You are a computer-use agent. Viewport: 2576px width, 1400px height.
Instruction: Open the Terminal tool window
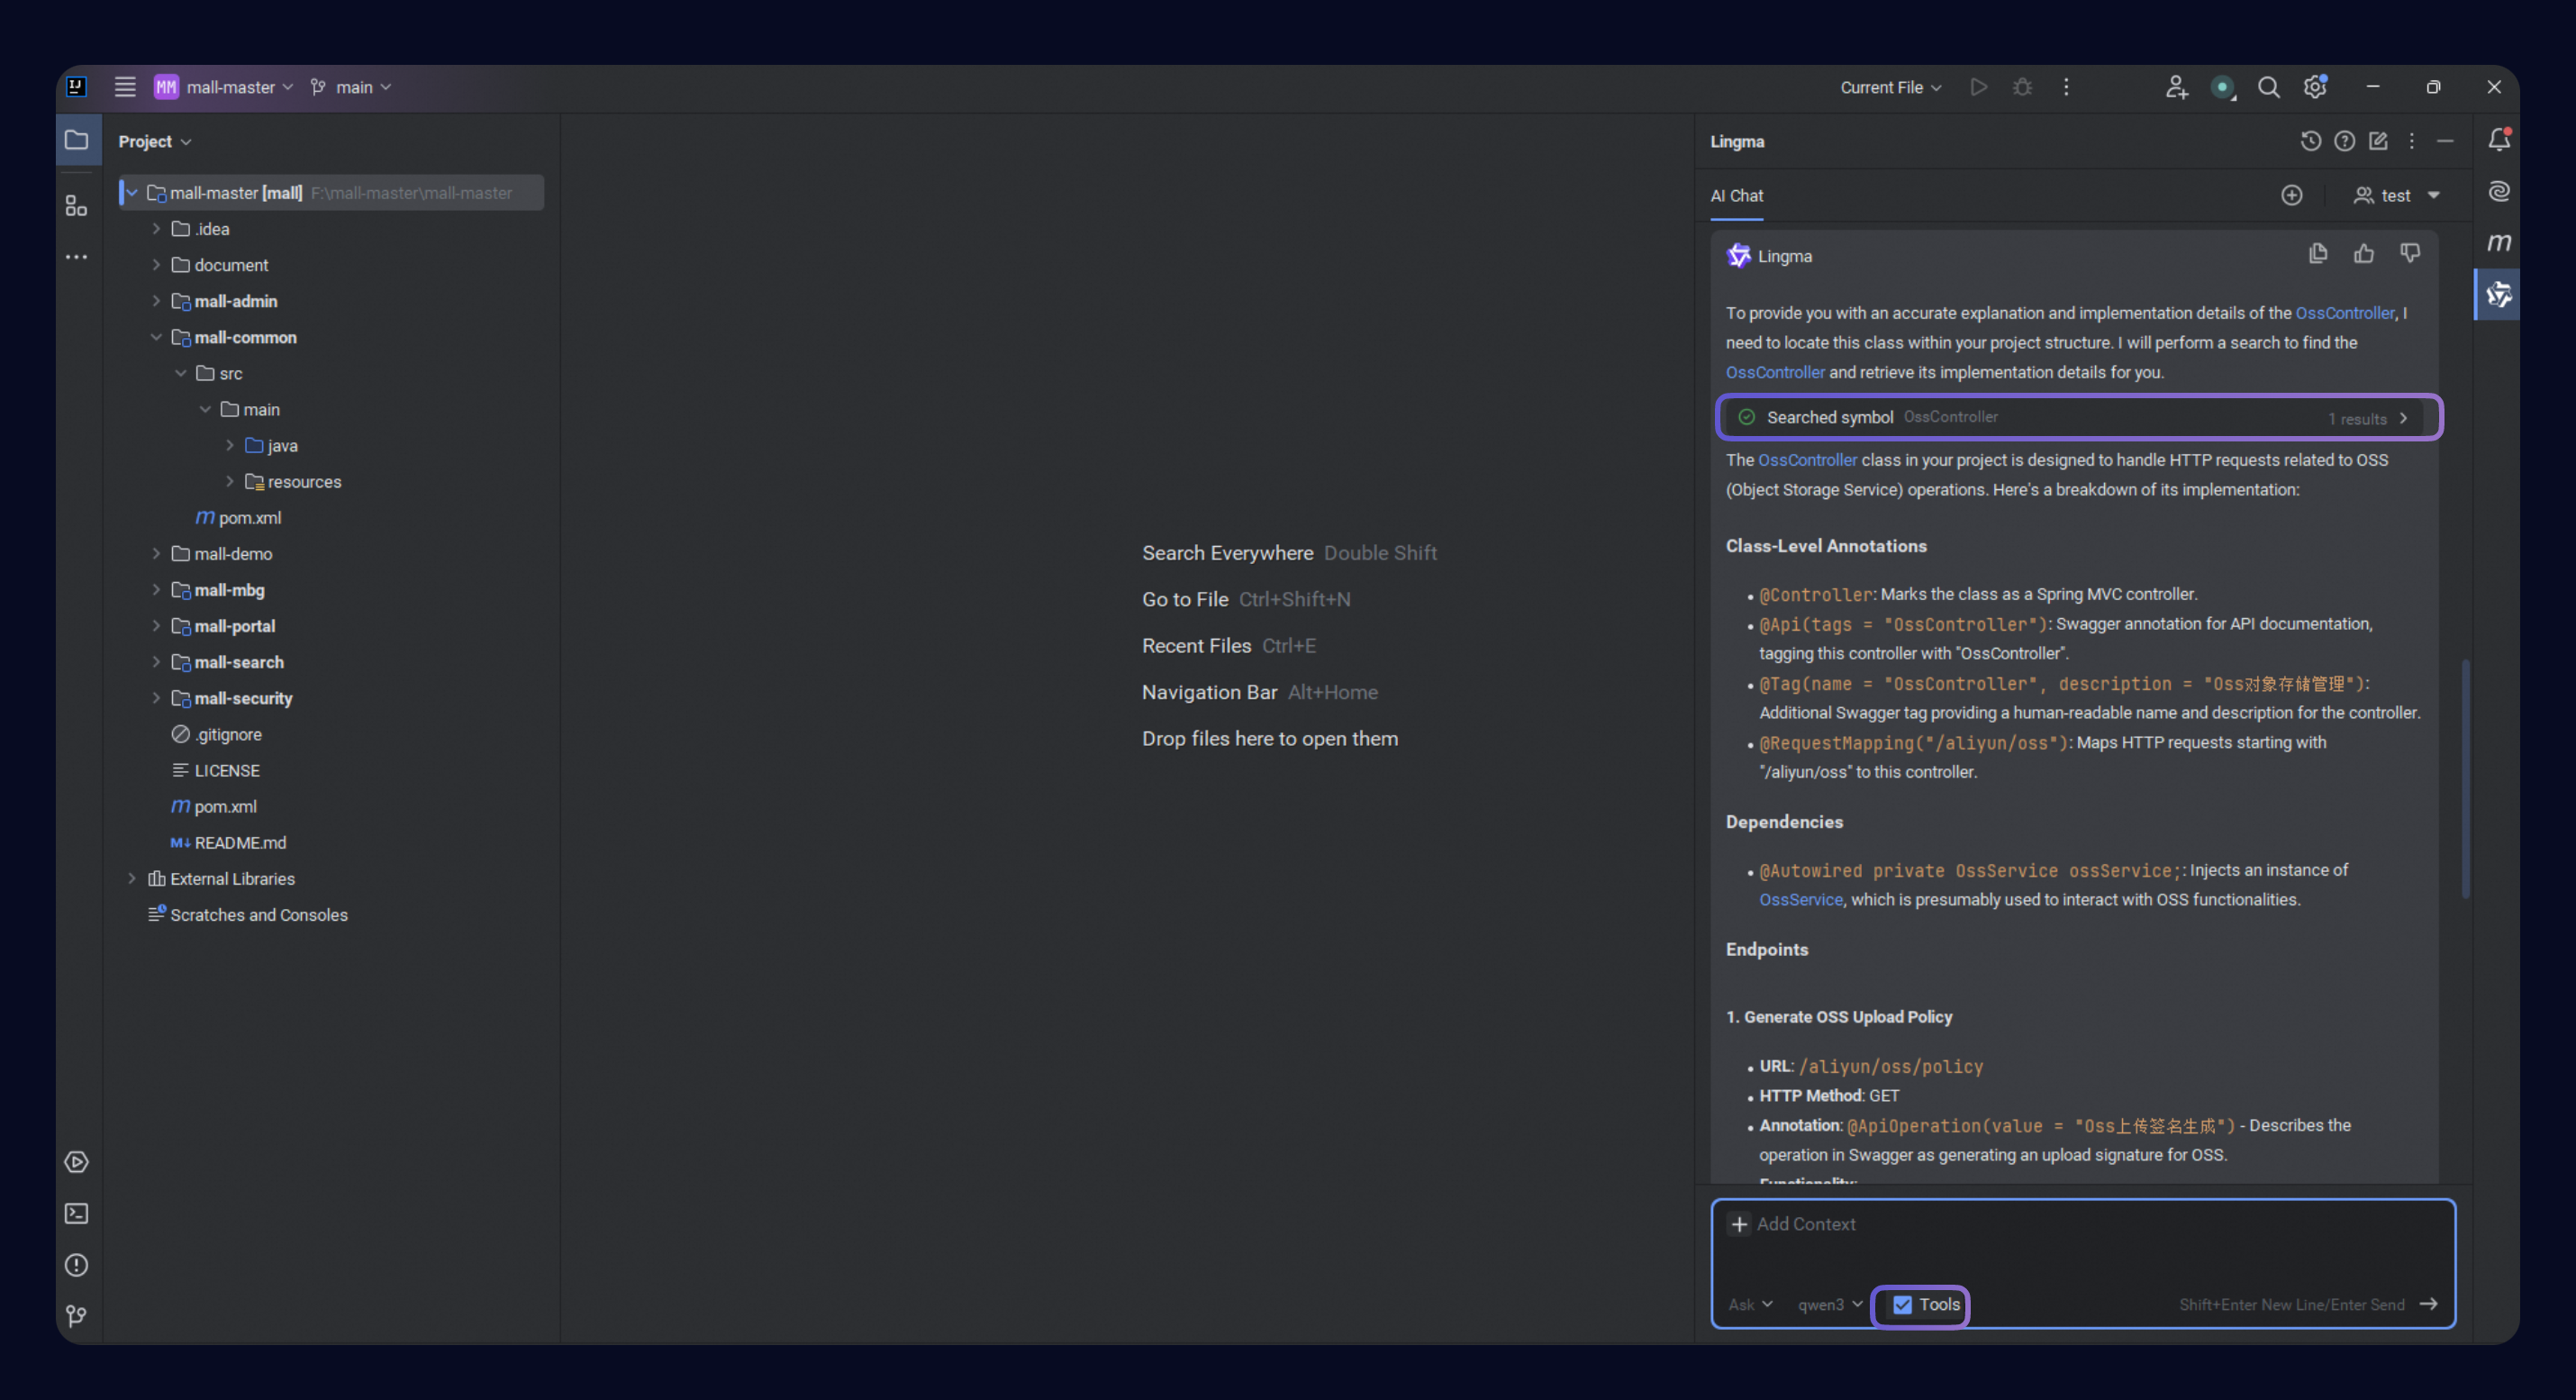[76, 1213]
